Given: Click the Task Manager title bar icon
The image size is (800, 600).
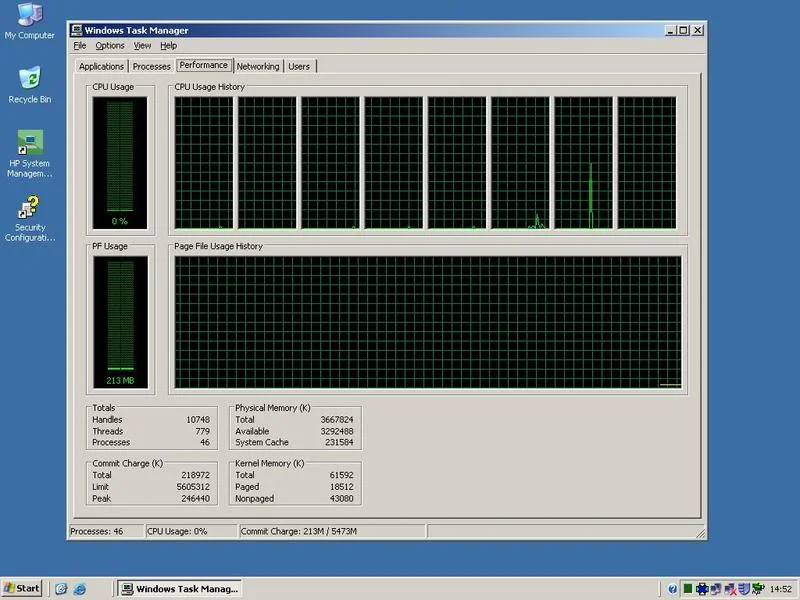Looking at the screenshot, I should click(x=76, y=30).
